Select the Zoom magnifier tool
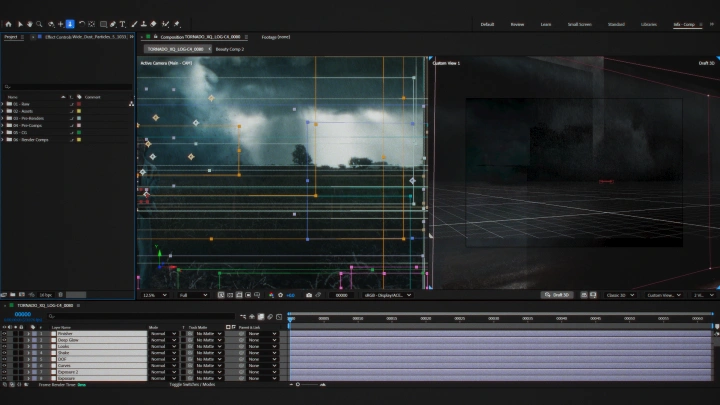The width and height of the screenshot is (720, 405). click(x=39, y=24)
